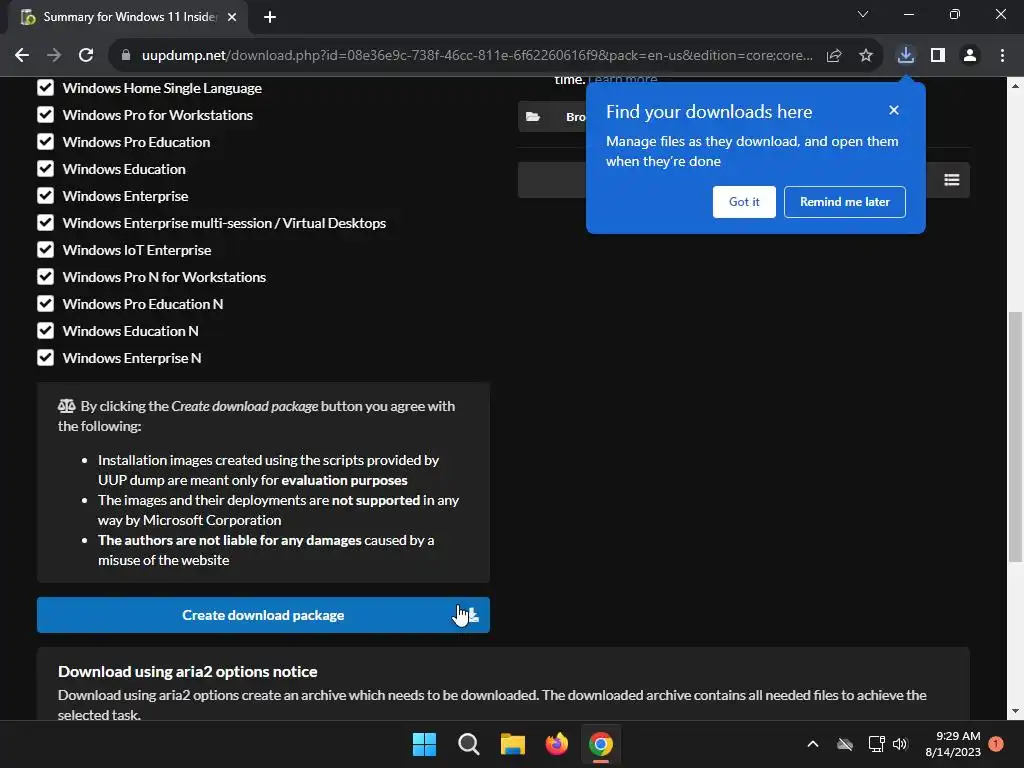Toggle the Windows Enterprise checkbox

click(45, 196)
